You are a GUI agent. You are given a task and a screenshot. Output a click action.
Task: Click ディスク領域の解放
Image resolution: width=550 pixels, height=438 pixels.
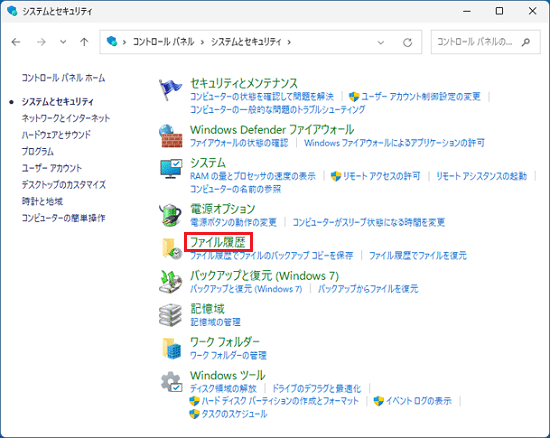(x=223, y=389)
